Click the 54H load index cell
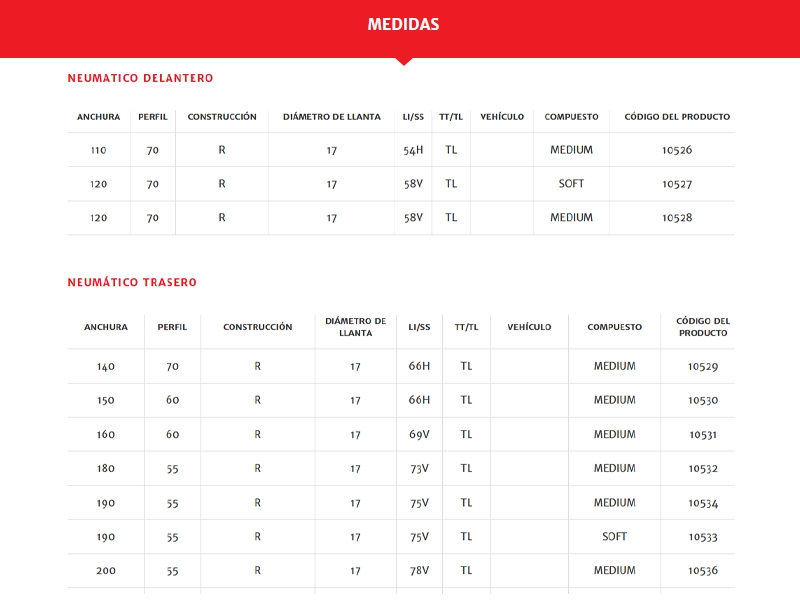 (x=413, y=150)
